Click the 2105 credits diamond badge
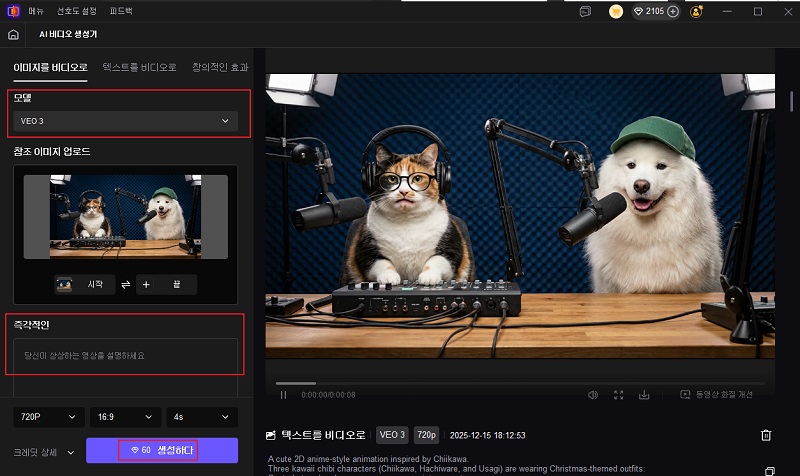The width and height of the screenshot is (800, 476). pos(649,11)
